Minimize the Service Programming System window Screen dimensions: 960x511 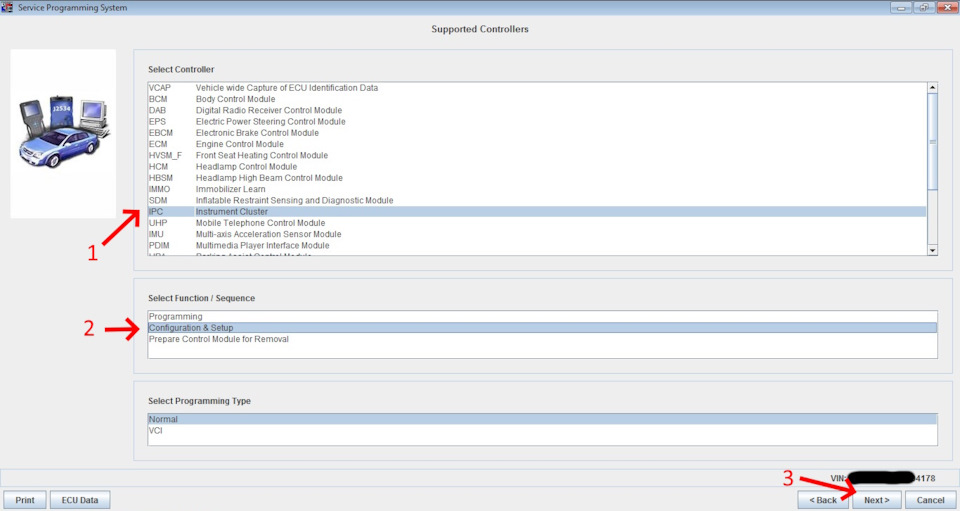tap(901, 7)
